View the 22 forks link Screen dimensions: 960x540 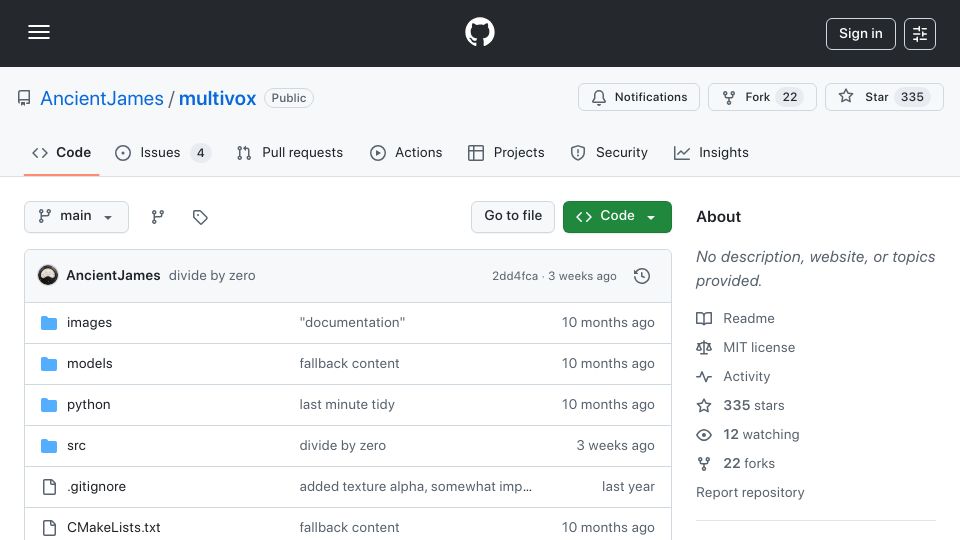point(749,463)
